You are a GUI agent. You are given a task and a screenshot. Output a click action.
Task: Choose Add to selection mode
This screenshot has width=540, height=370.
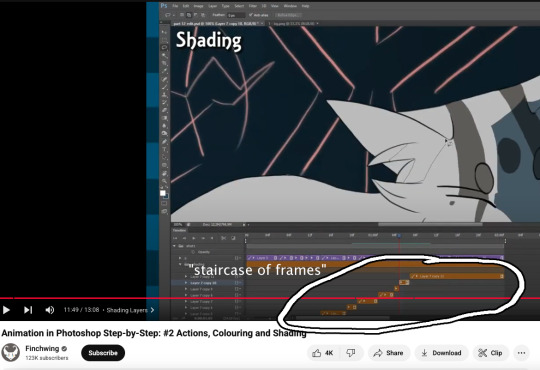pyautogui.click(x=189, y=15)
